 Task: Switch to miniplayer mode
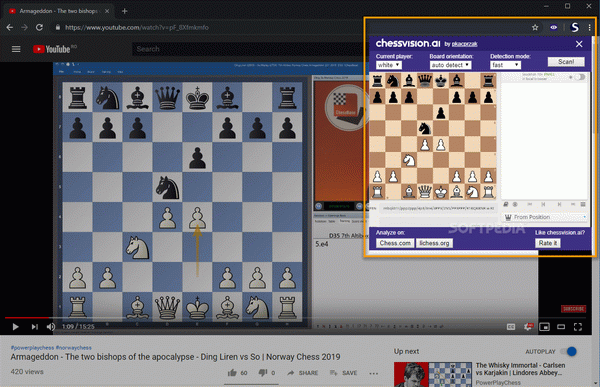pos(544,327)
